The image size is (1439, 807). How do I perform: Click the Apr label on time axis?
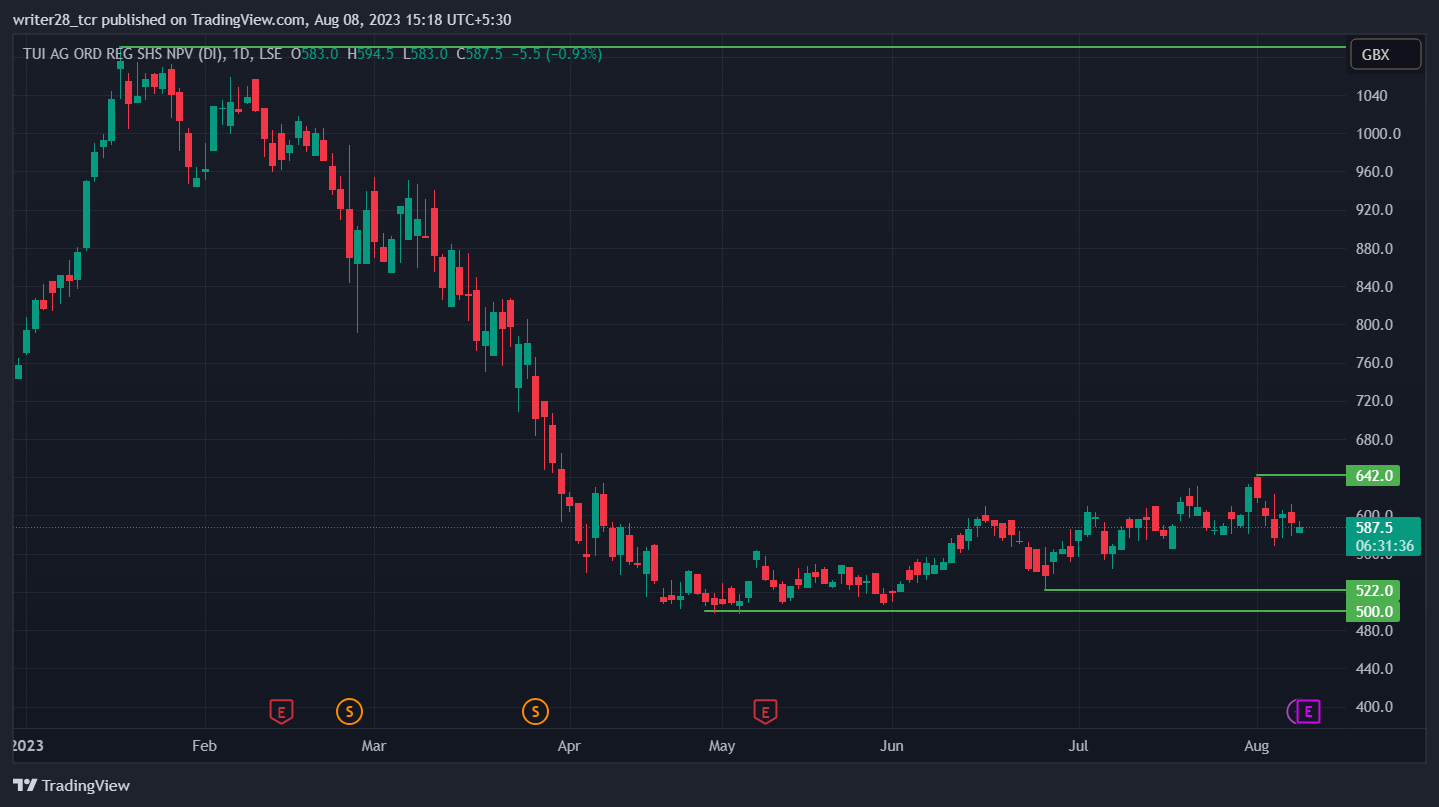click(x=569, y=746)
